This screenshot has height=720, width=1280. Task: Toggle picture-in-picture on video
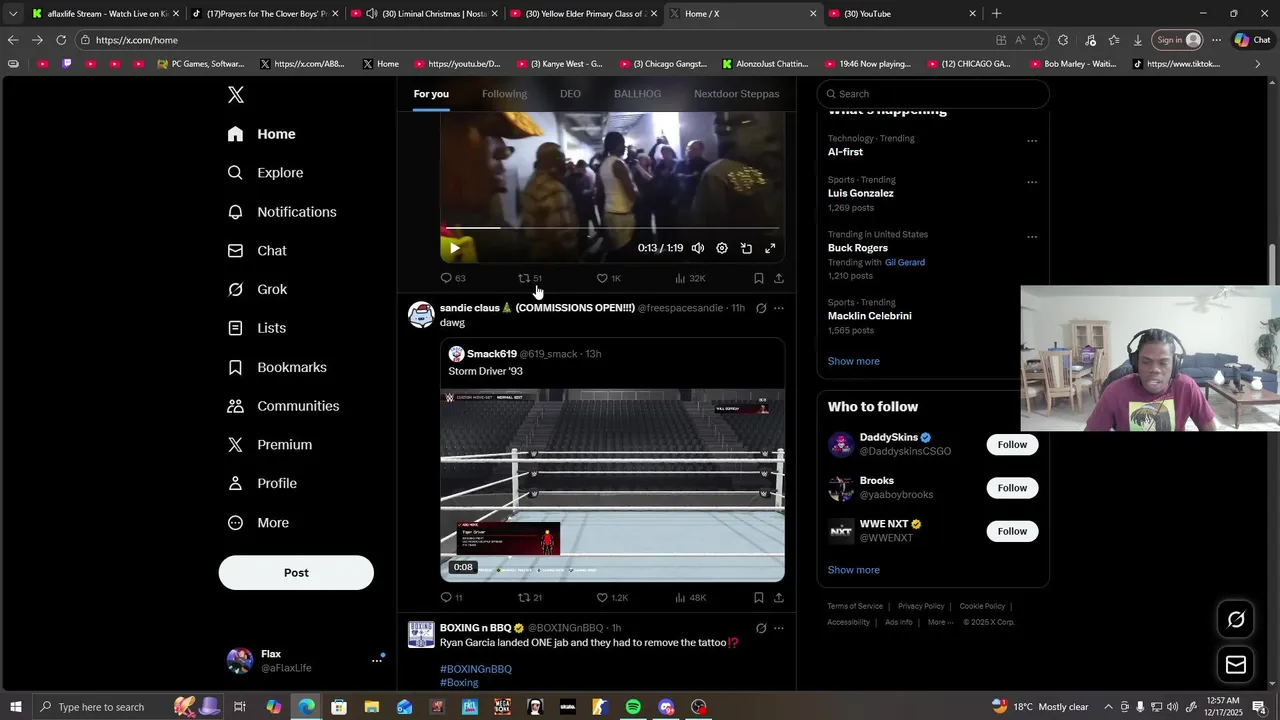(x=746, y=248)
